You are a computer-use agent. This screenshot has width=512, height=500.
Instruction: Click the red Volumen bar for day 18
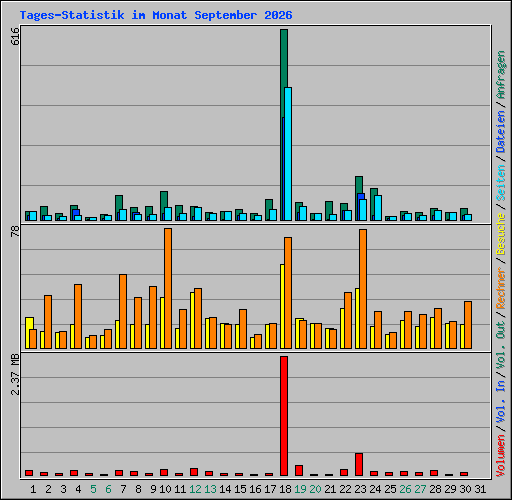284,416
